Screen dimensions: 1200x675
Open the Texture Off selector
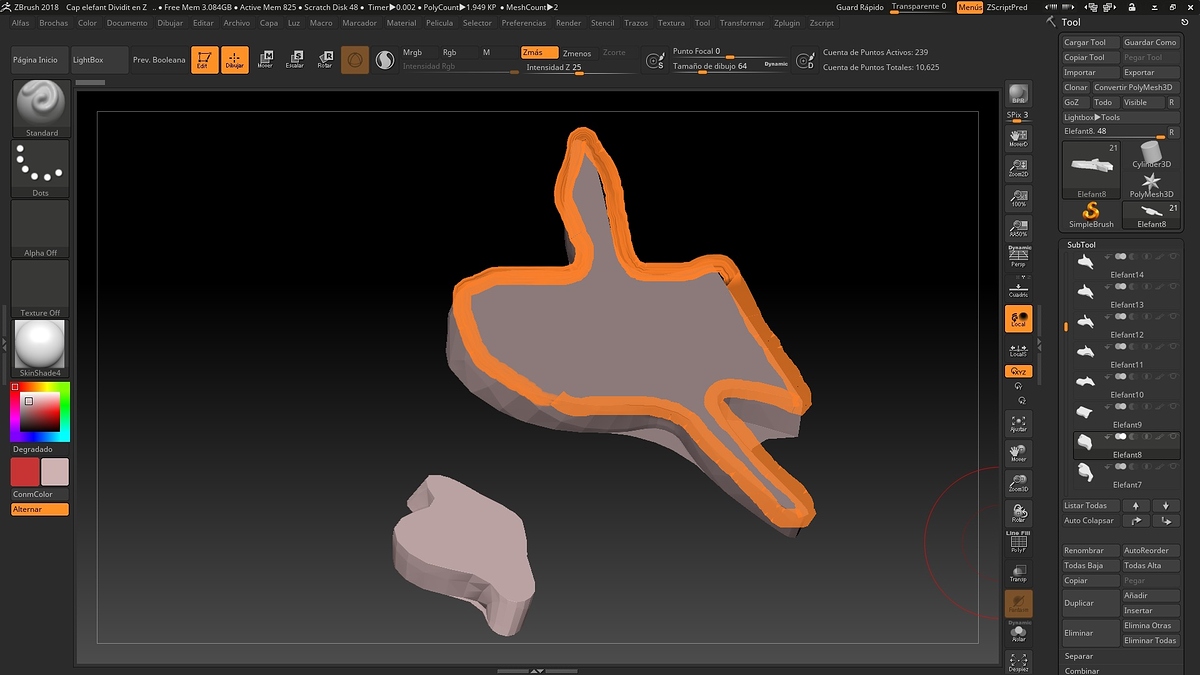pyautogui.click(x=41, y=288)
